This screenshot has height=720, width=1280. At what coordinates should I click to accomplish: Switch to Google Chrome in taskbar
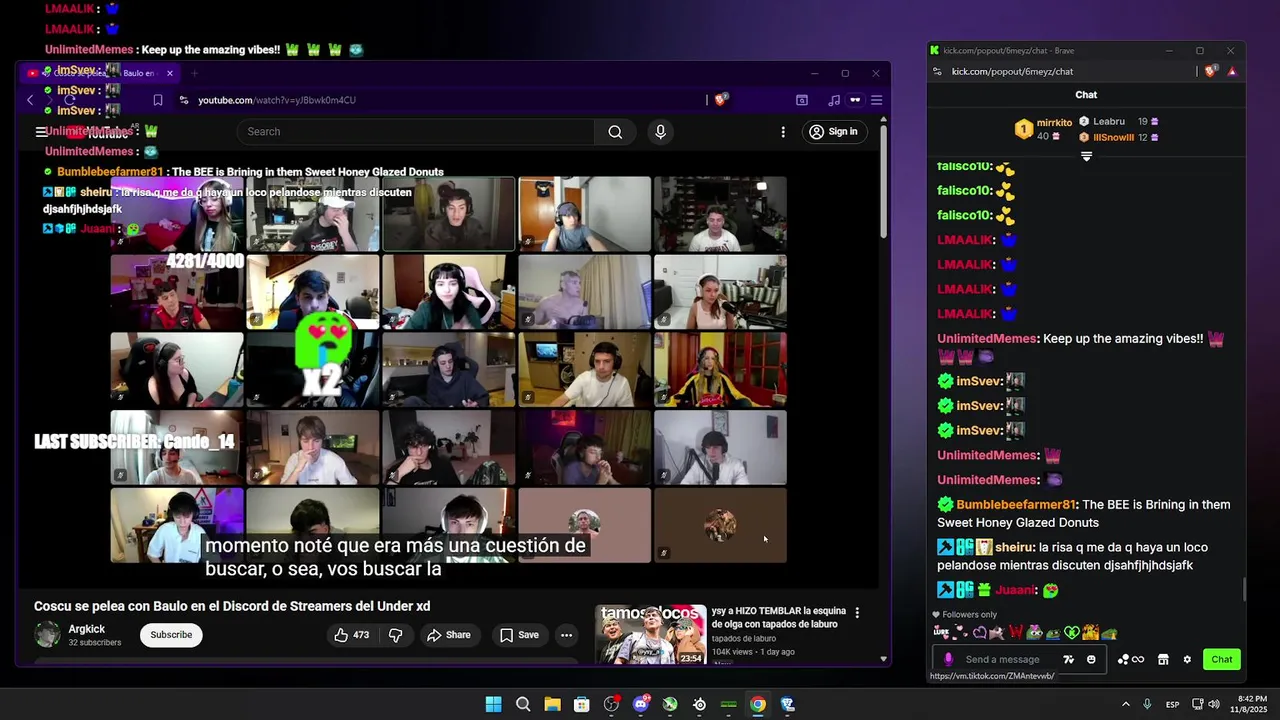(x=758, y=704)
